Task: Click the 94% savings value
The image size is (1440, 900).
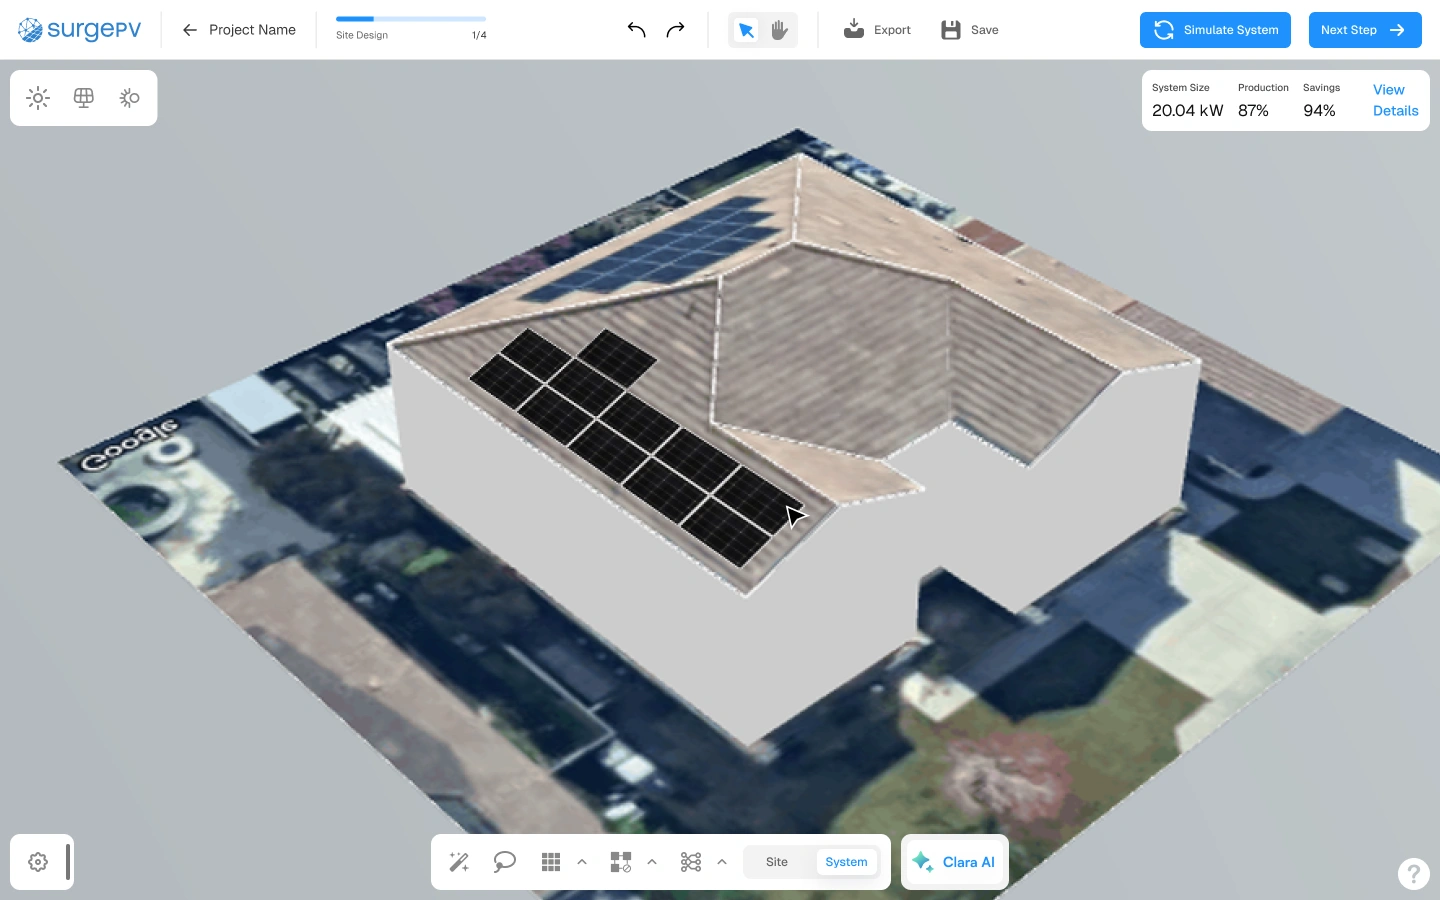Action: pyautogui.click(x=1319, y=111)
